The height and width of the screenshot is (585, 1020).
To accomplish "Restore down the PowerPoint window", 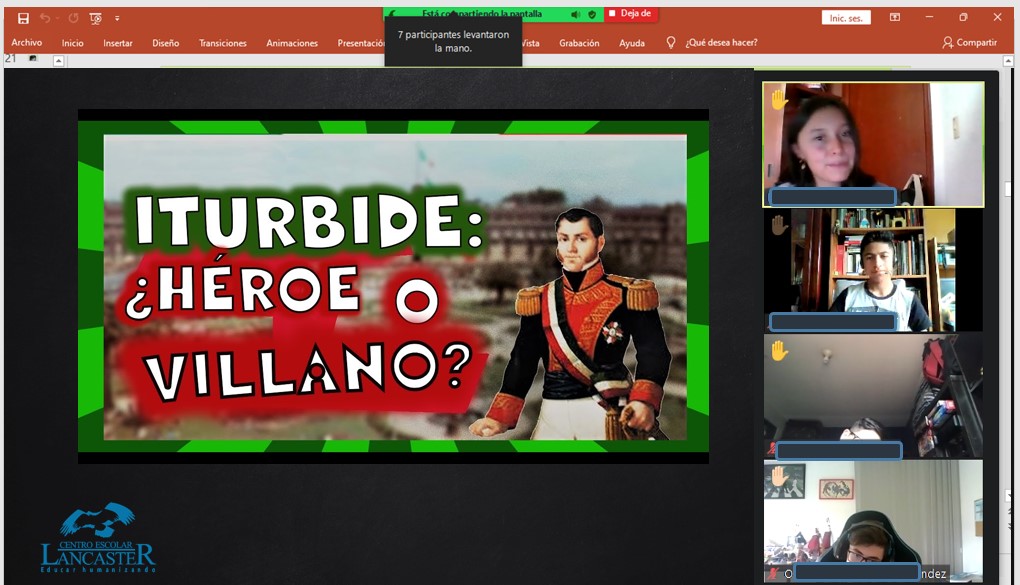I will (x=963, y=18).
